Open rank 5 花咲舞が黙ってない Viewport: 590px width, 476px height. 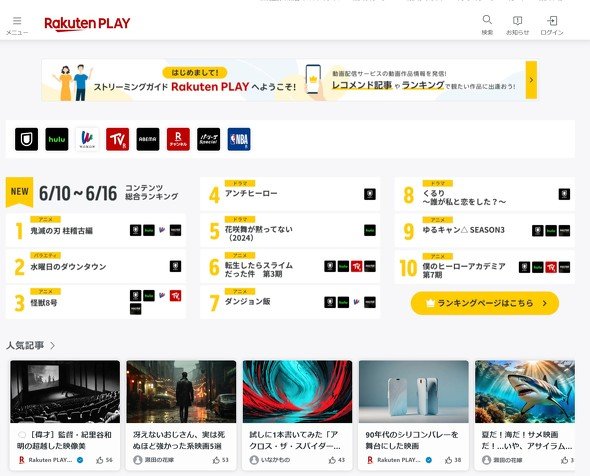click(x=290, y=230)
